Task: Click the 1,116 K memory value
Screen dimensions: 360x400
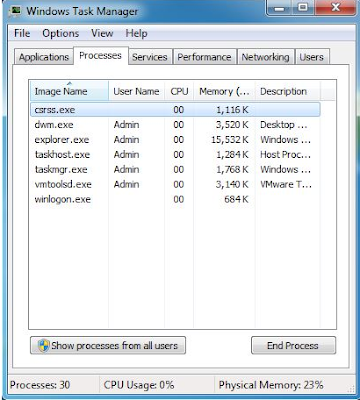Action: pyautogui.click(x=232, y=110)
